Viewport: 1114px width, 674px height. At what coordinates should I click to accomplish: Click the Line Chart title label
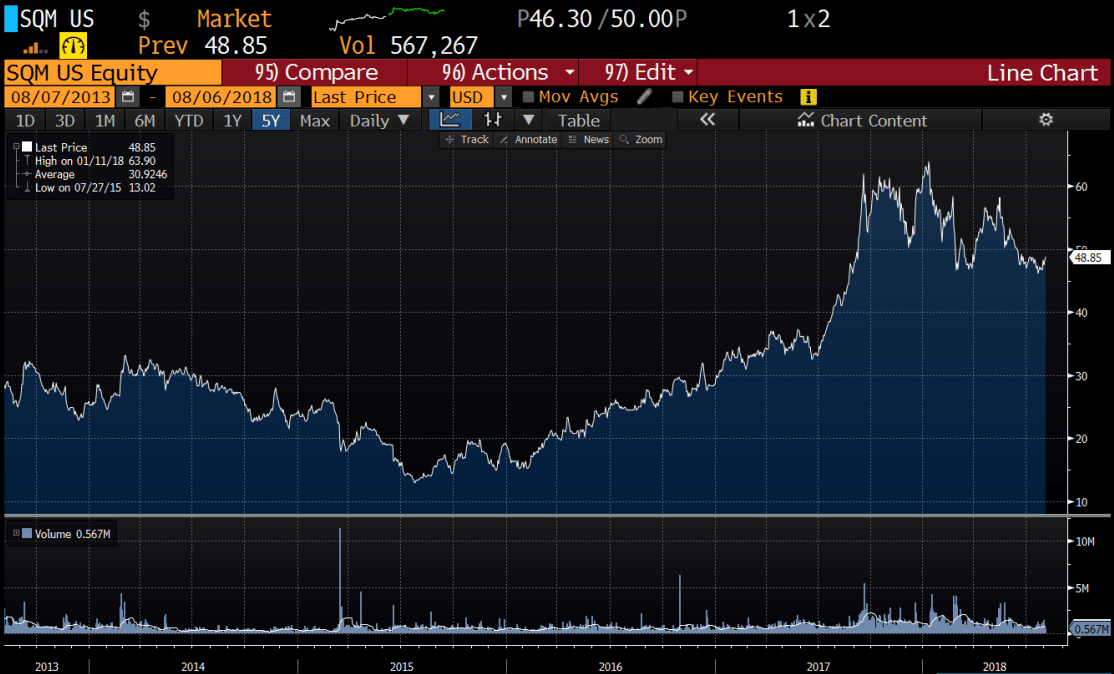1042,72
